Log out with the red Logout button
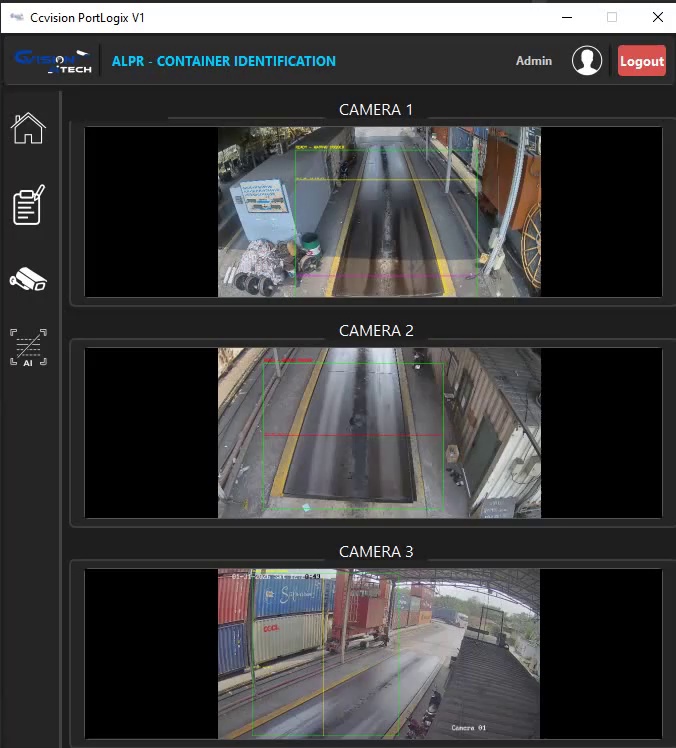This screenshot has height=748, width=676. 642,61
